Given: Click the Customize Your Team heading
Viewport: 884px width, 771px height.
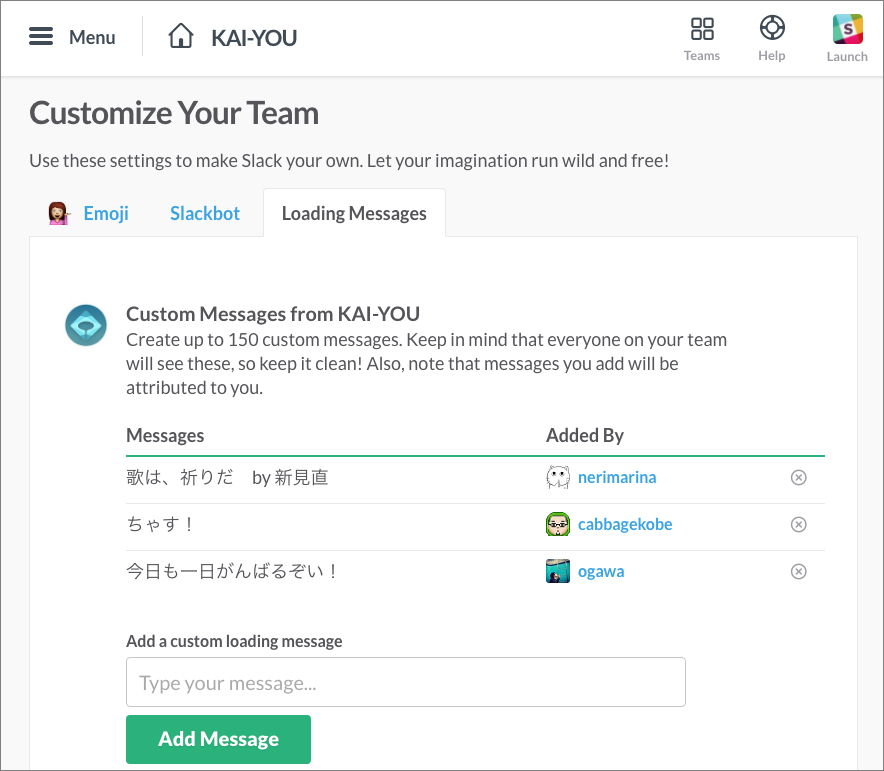Looking at the screenshot, I should pyautogui.click(x=174, y=113).
